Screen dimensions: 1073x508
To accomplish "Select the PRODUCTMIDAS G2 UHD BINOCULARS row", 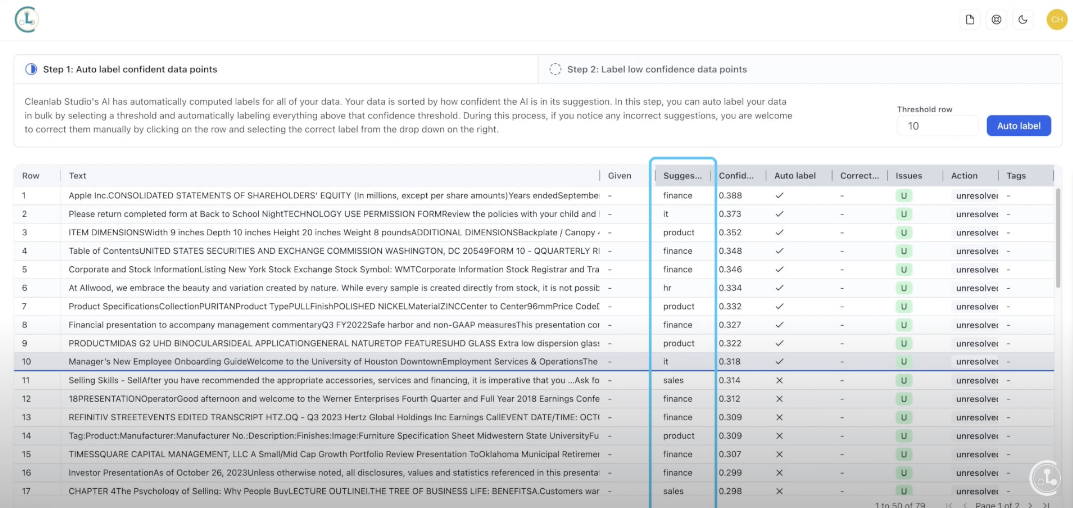I will coord(534,343).
